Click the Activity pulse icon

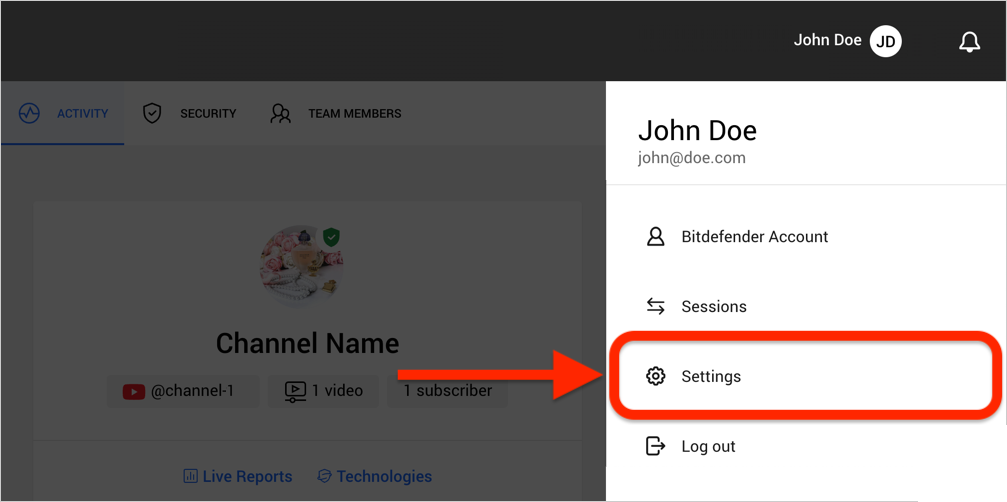(30, 114)
